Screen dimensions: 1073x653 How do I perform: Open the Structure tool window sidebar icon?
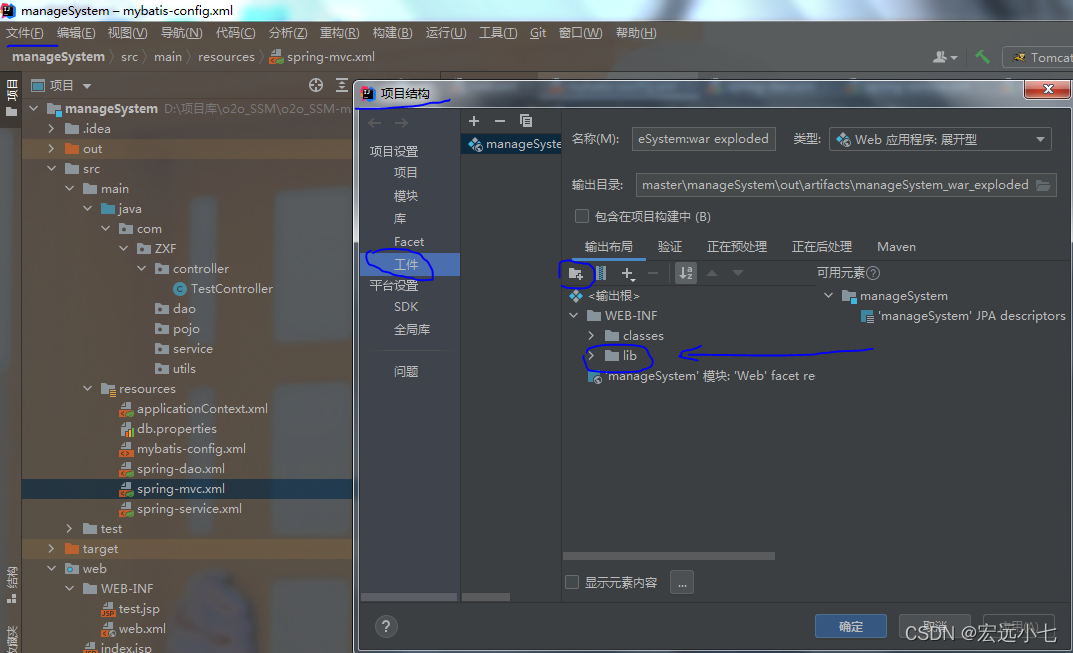[12, 585]
